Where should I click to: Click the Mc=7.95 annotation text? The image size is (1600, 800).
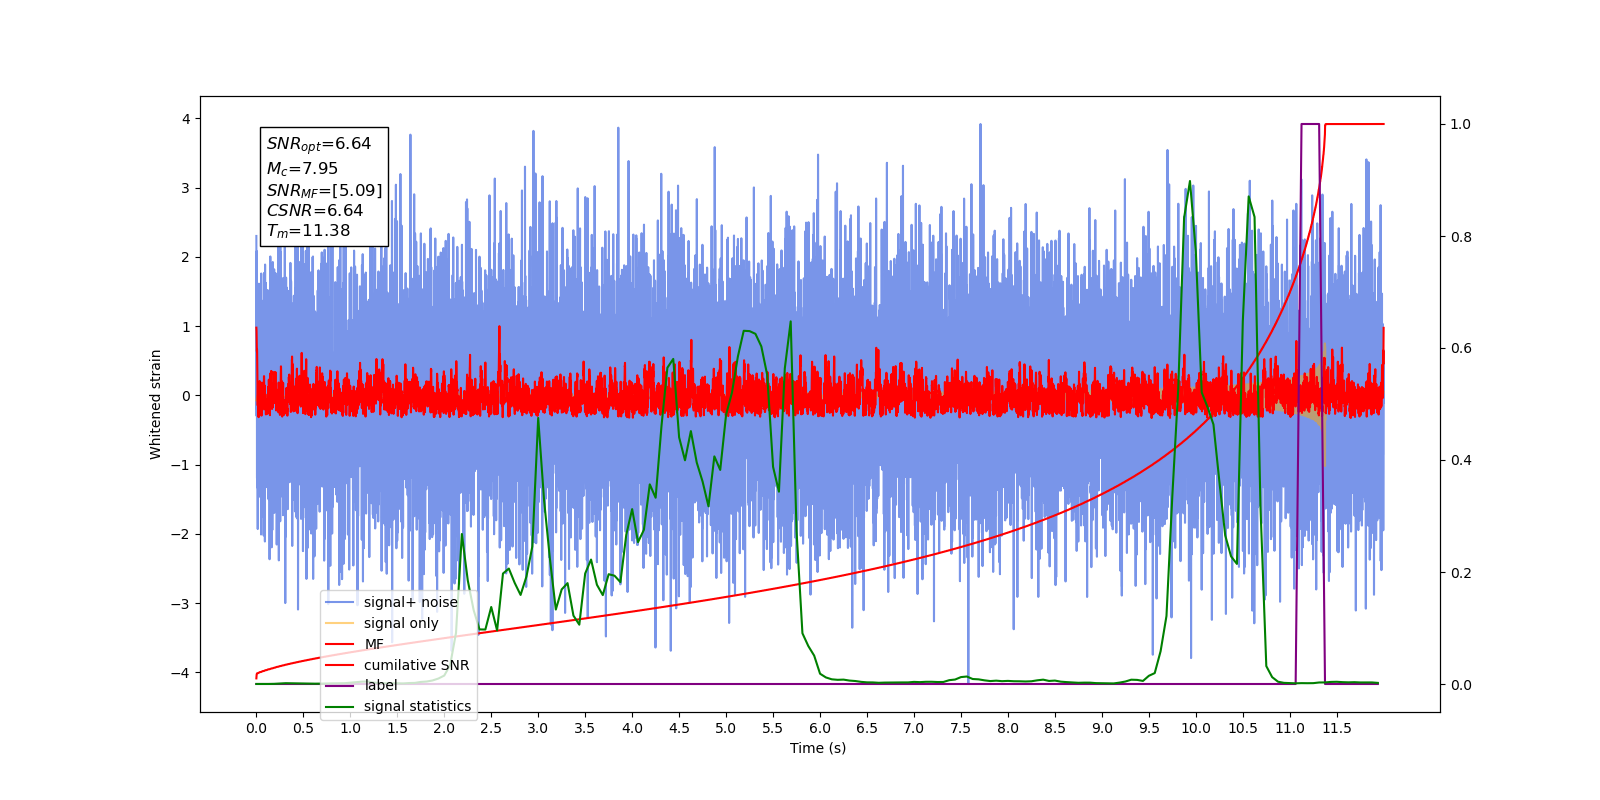302,169
